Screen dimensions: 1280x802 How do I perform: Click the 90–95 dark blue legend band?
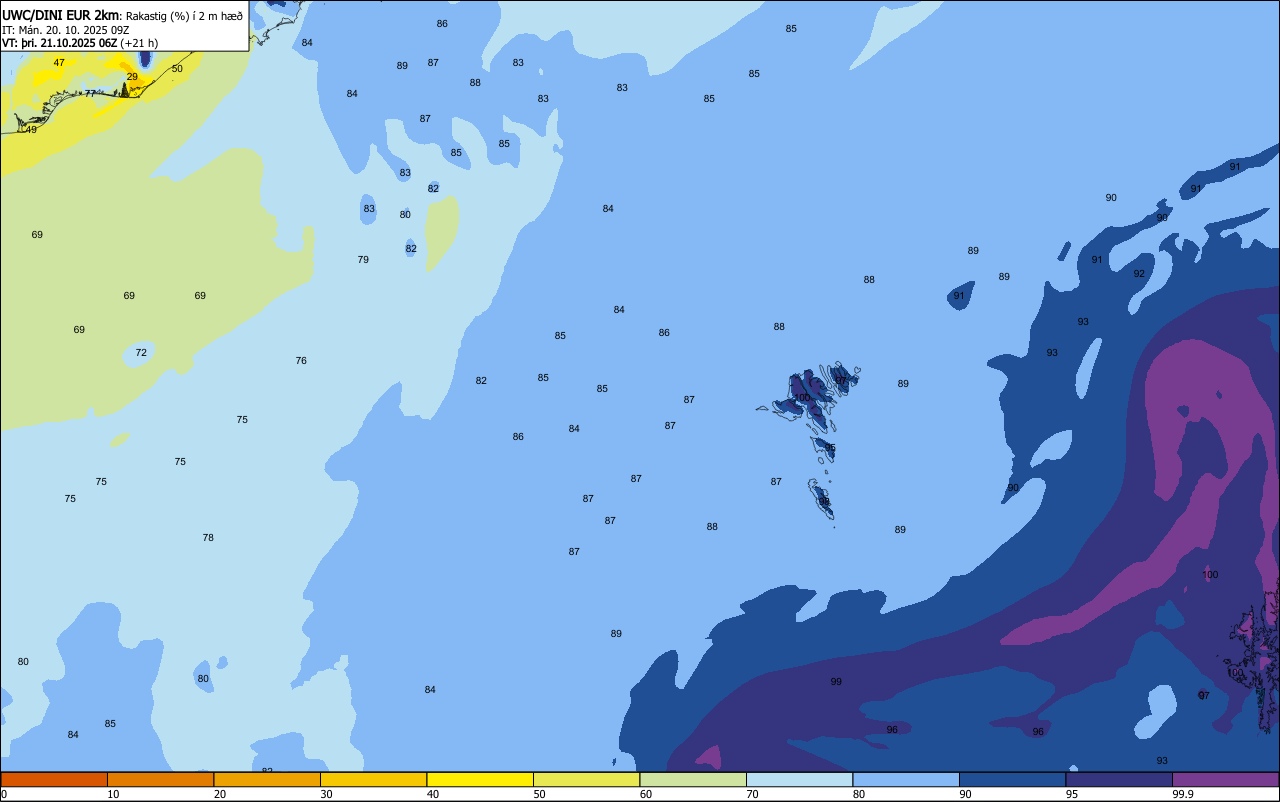(1012, 779)
